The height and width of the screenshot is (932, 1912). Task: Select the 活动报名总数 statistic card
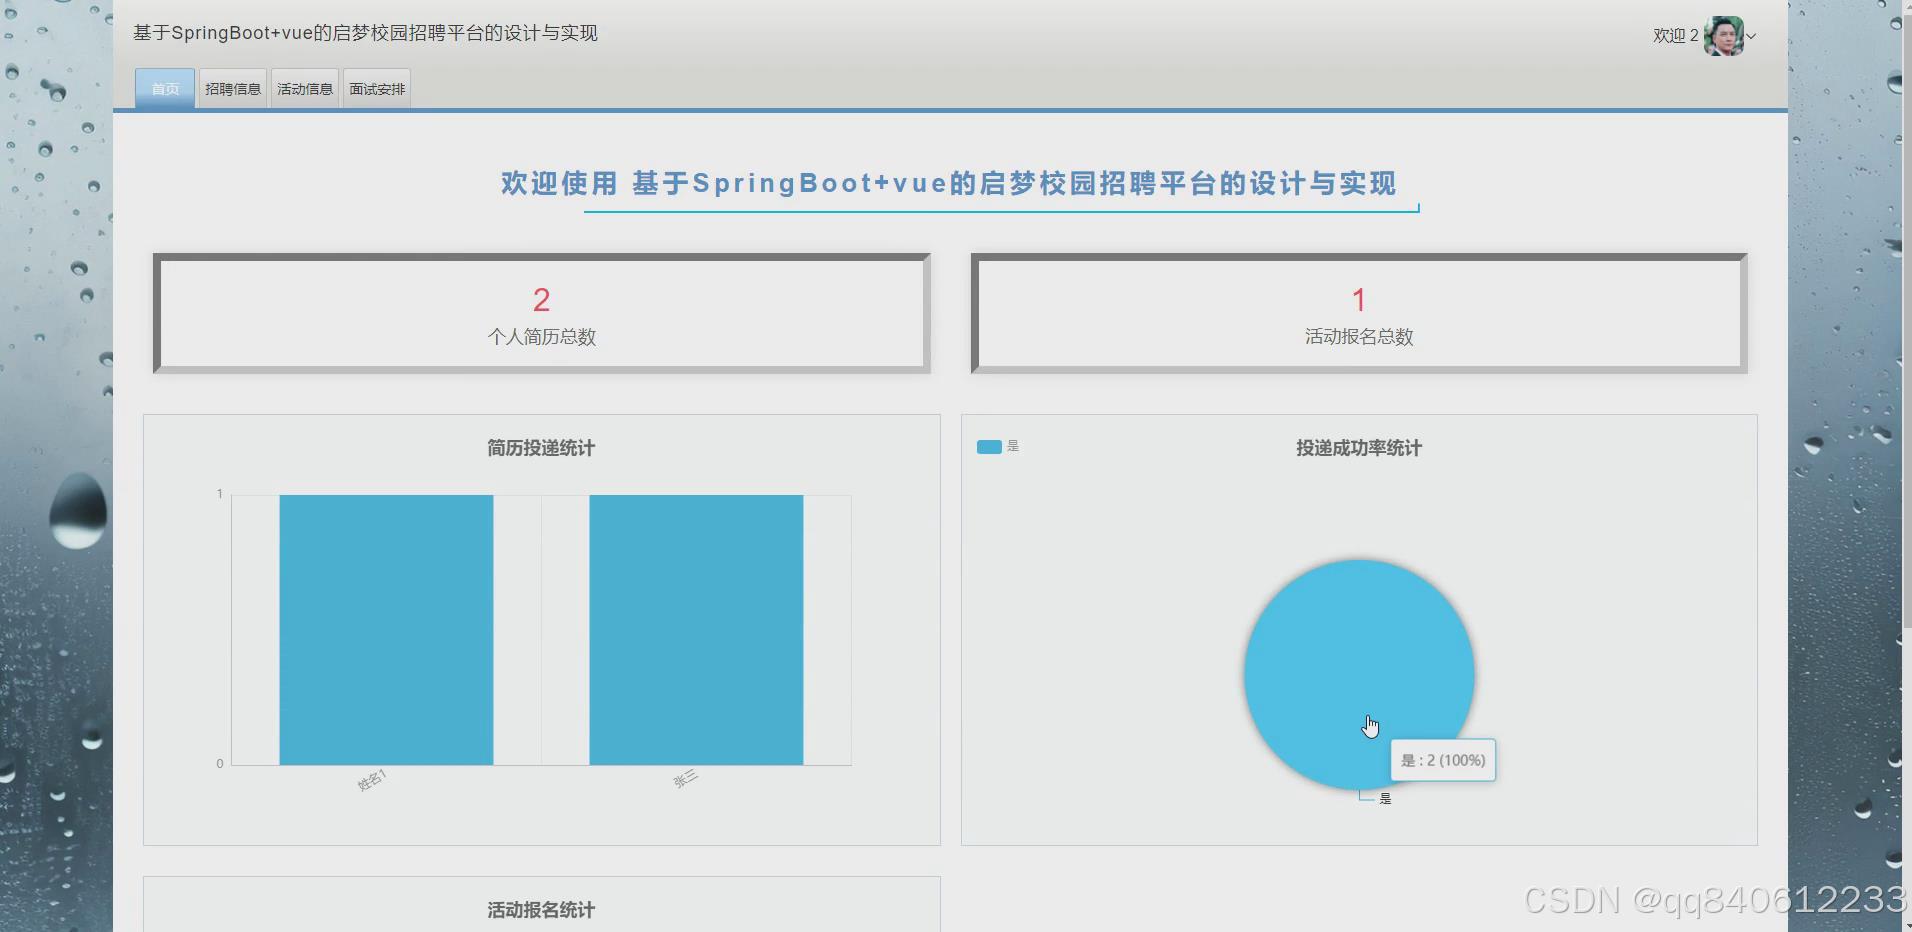point(1359,314)
